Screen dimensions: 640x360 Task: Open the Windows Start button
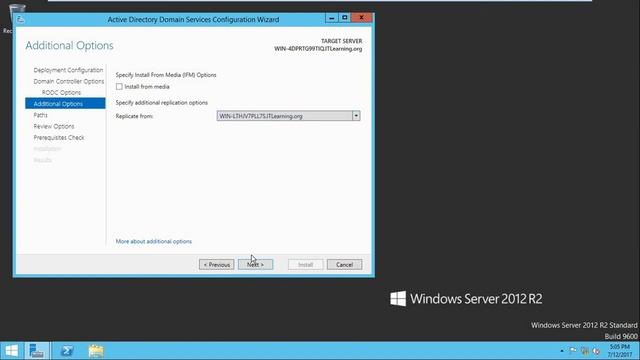(x=11, y=351)
